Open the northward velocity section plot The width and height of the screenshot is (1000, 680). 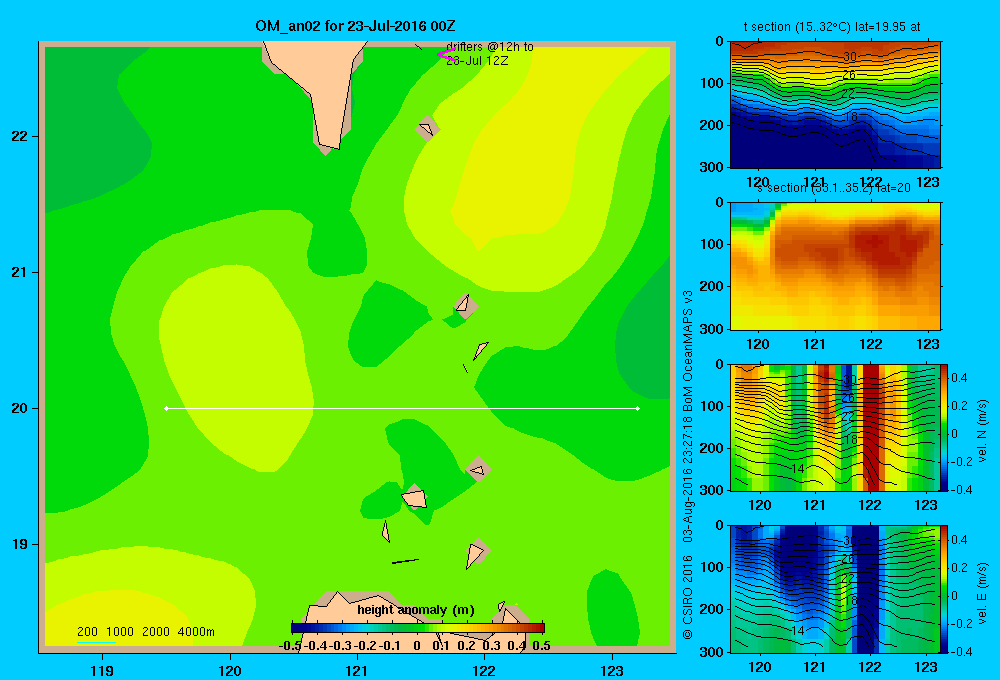coord(835,427)
